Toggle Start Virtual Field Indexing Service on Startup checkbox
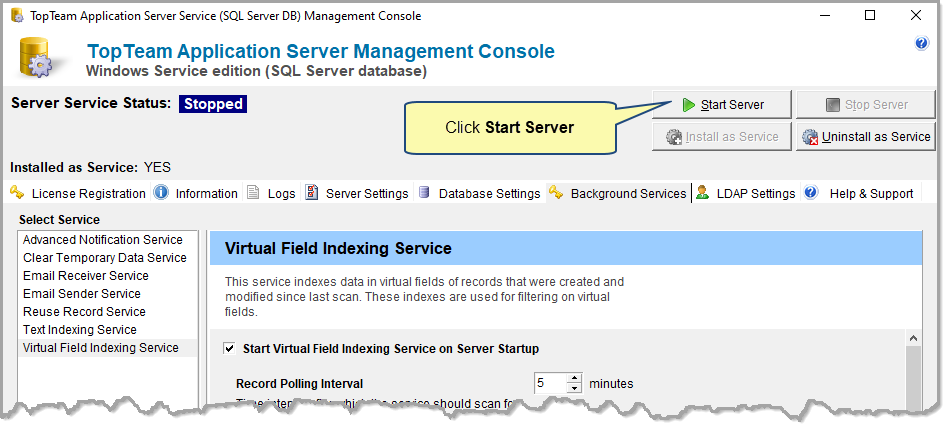The height and width of the screenshot is (433, 946). tap(229, 349)
